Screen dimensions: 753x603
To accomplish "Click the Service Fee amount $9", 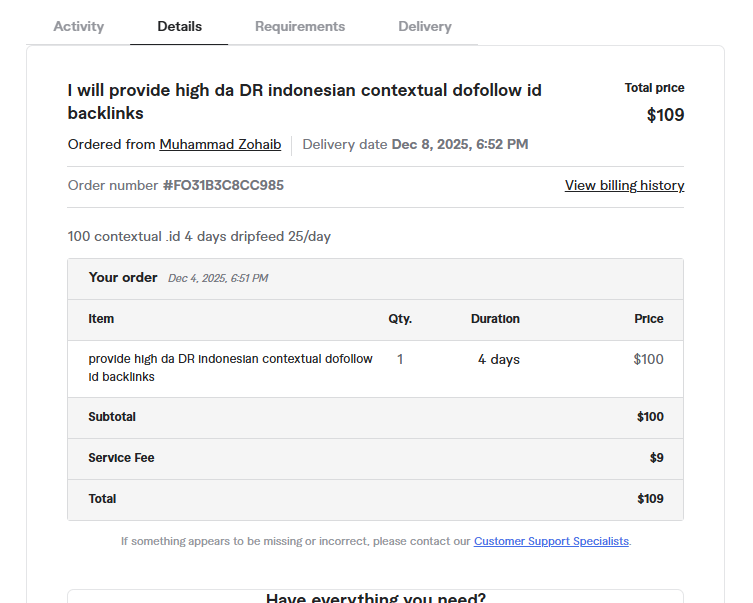I will pyautogui.click(x=655, y=458).
